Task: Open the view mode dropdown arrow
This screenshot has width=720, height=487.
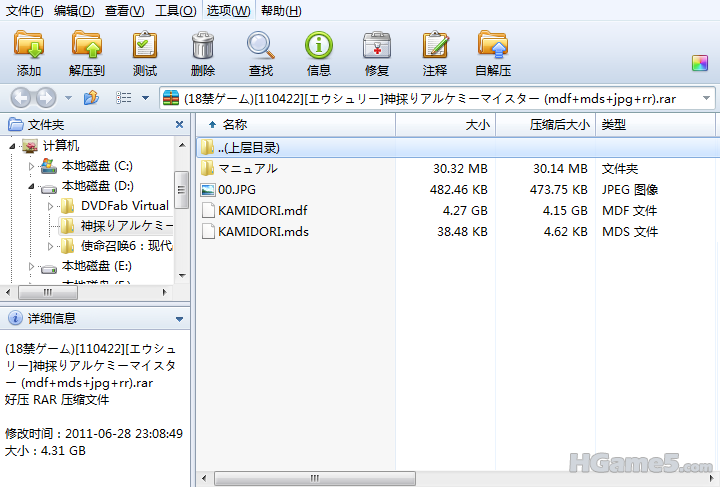Action: pyautogui.click(x=145, y=98)
